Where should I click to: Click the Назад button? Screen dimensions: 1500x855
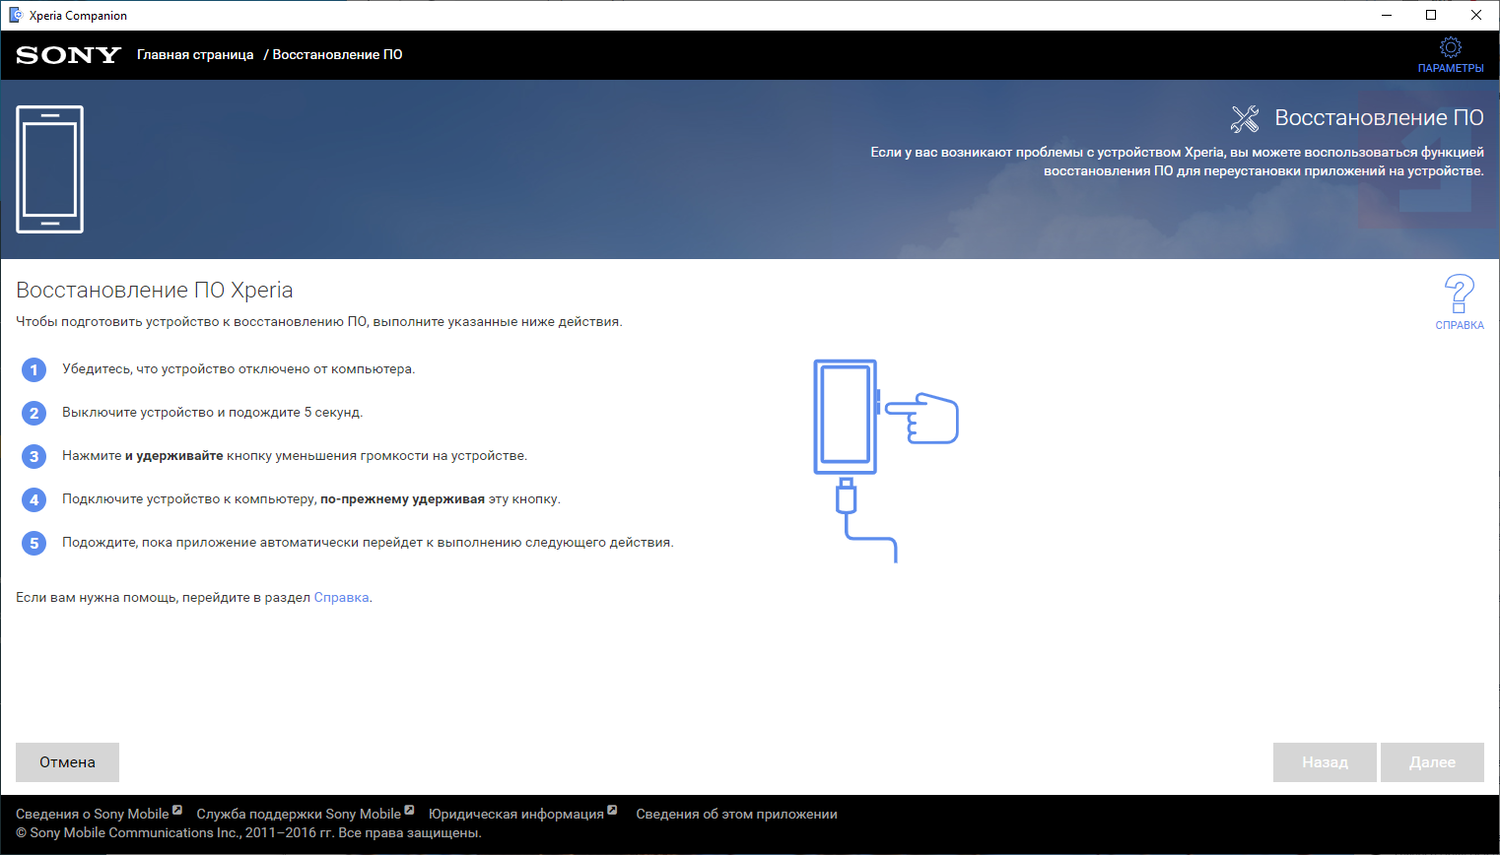pyautogui.click(x=1325, y=762)
